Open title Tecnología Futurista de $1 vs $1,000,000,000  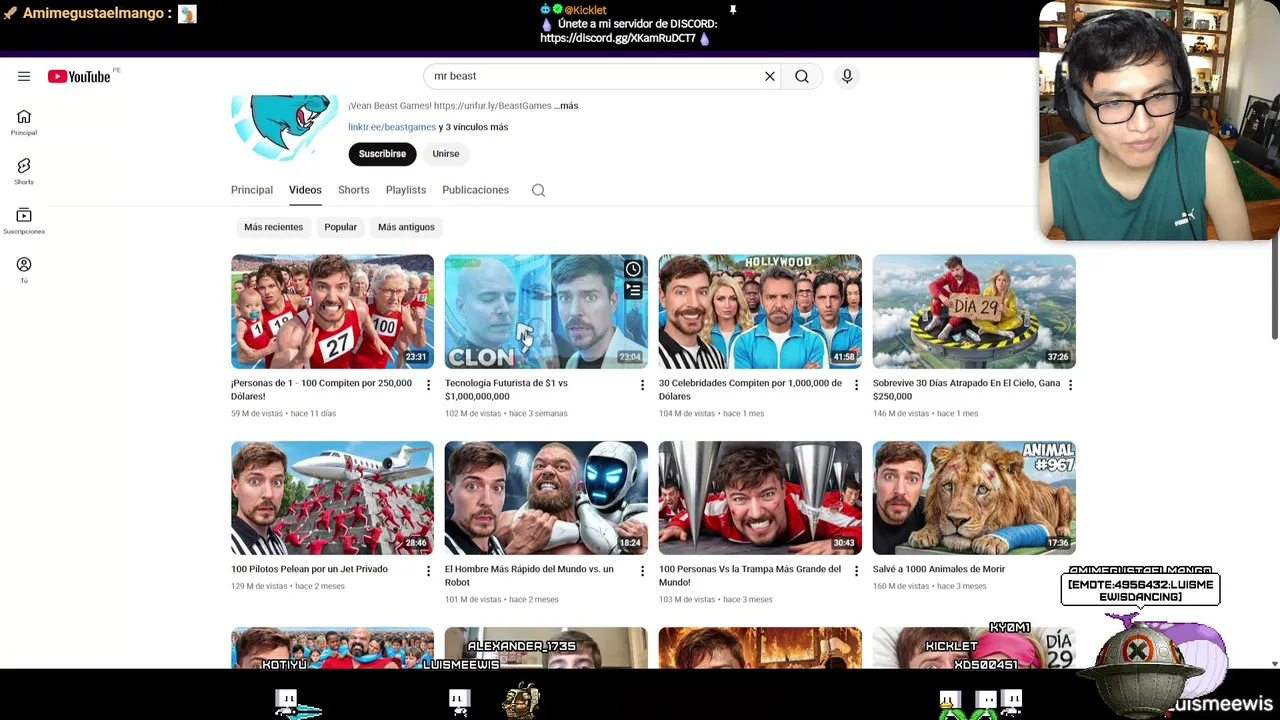point(506,389)
